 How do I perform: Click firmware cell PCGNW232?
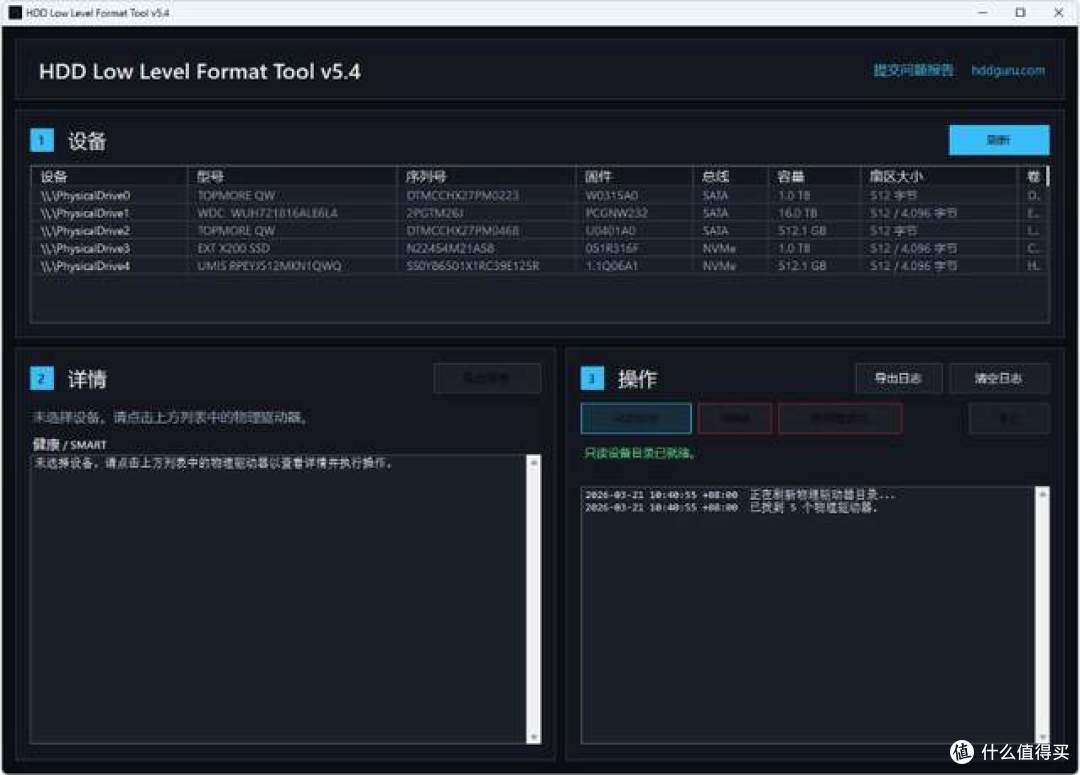616,213
